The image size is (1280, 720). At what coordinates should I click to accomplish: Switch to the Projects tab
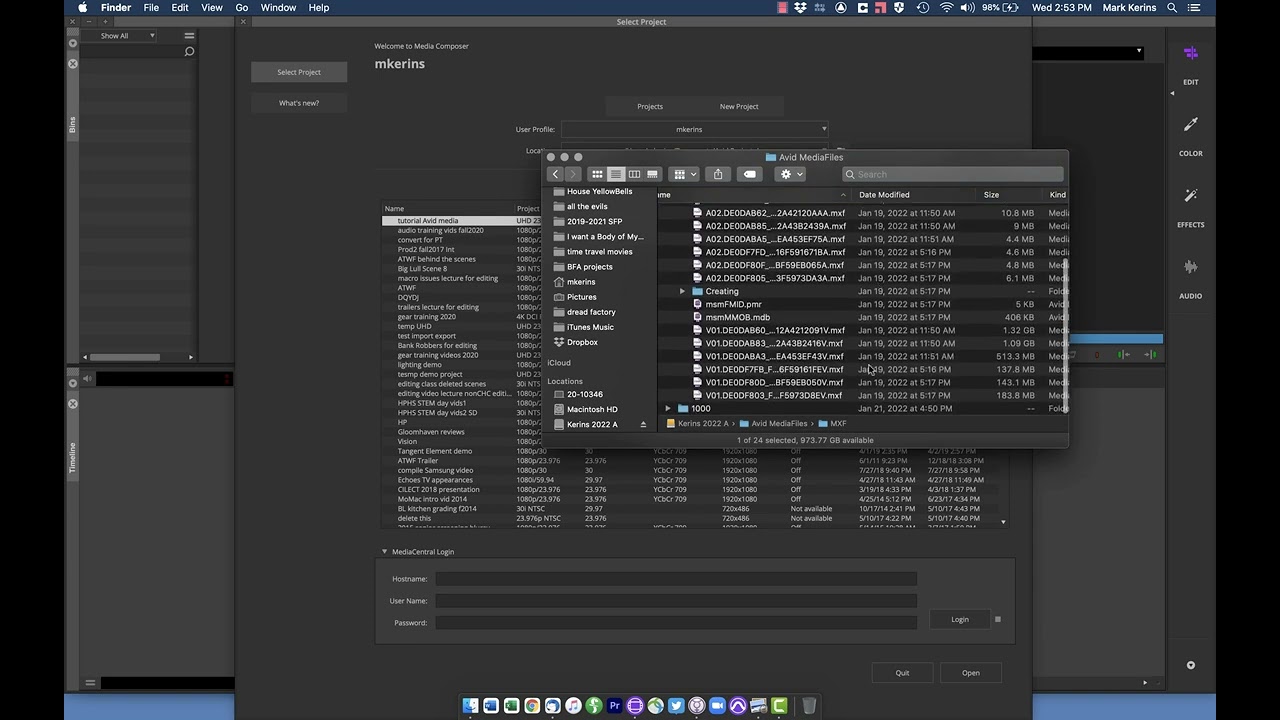(x=650, y=106)
